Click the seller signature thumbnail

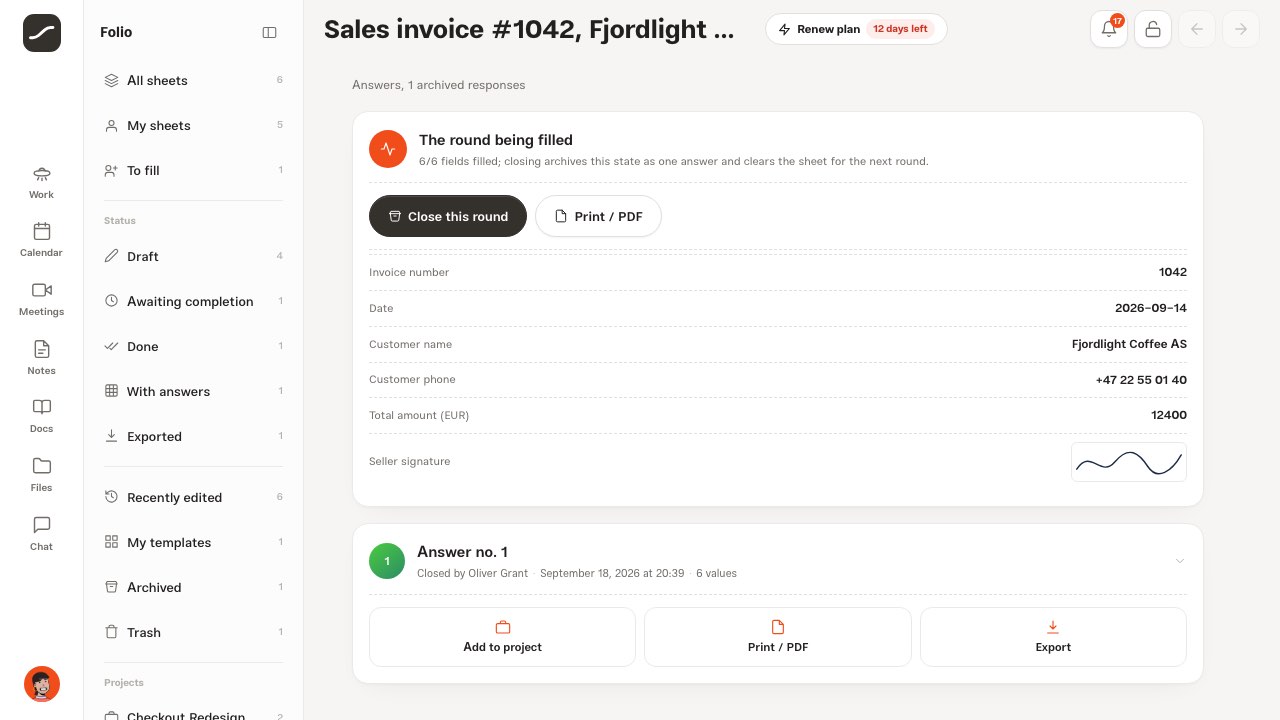click(1129, 462)
